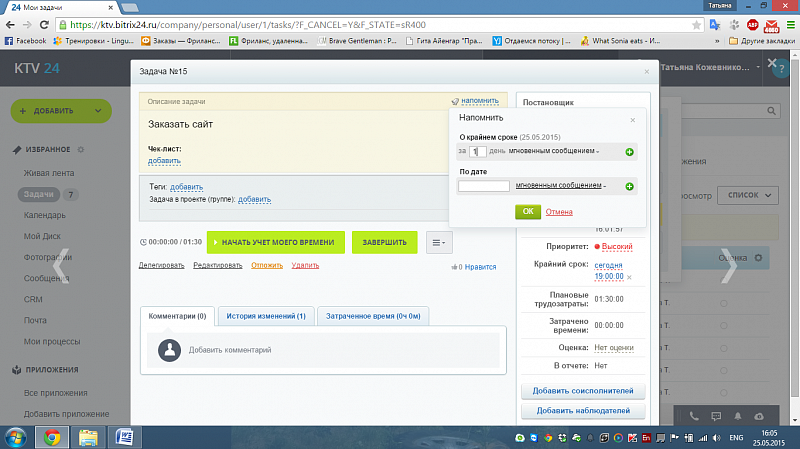
Task: Click the 'напомнить' reminder link
Action: pos(480,101)
